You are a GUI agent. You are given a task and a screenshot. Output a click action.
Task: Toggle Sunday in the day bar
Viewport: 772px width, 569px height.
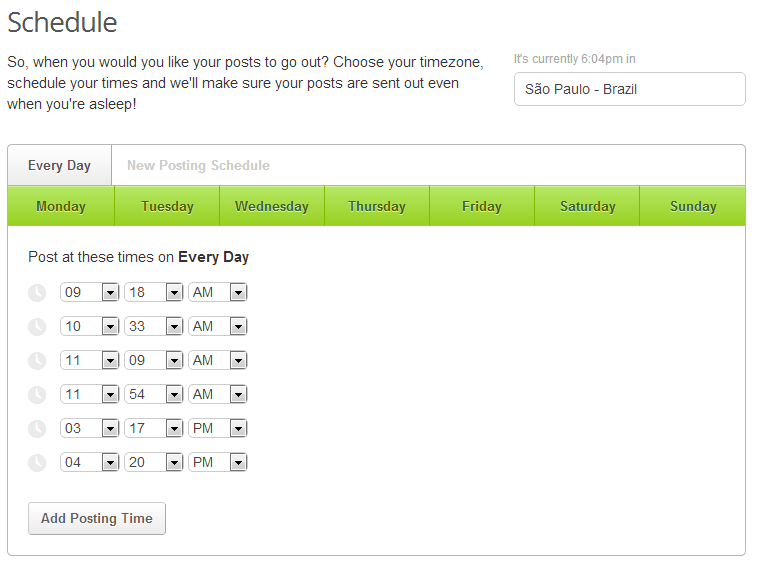pos(693,207)
